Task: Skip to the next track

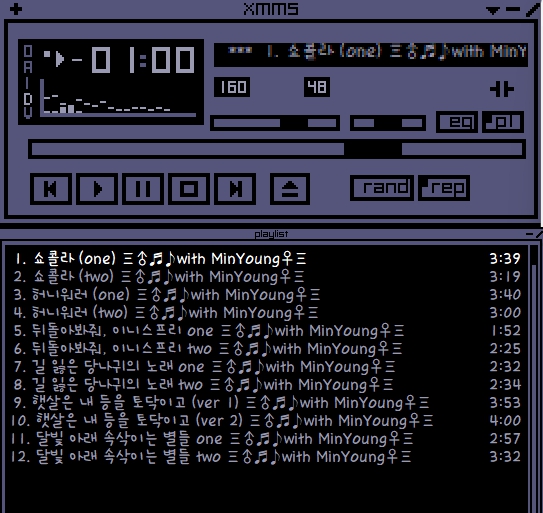Action: 235,189
